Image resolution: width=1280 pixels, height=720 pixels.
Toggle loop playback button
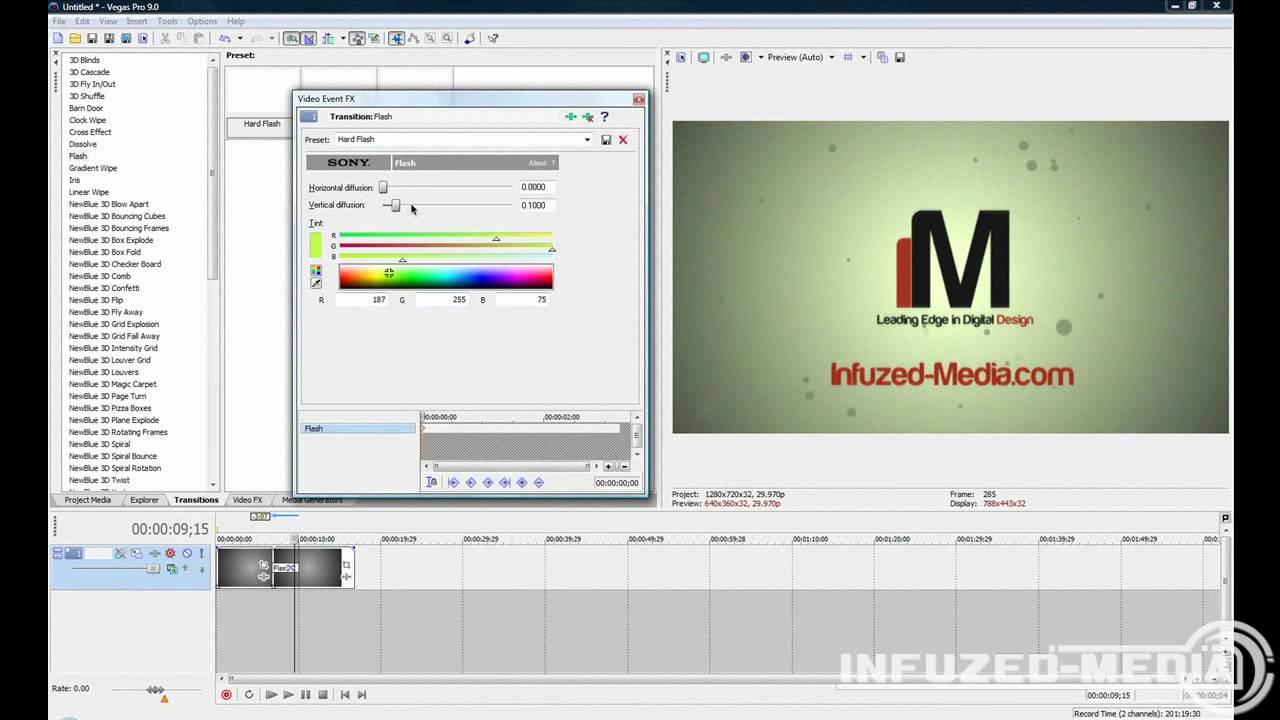[249, 694]
